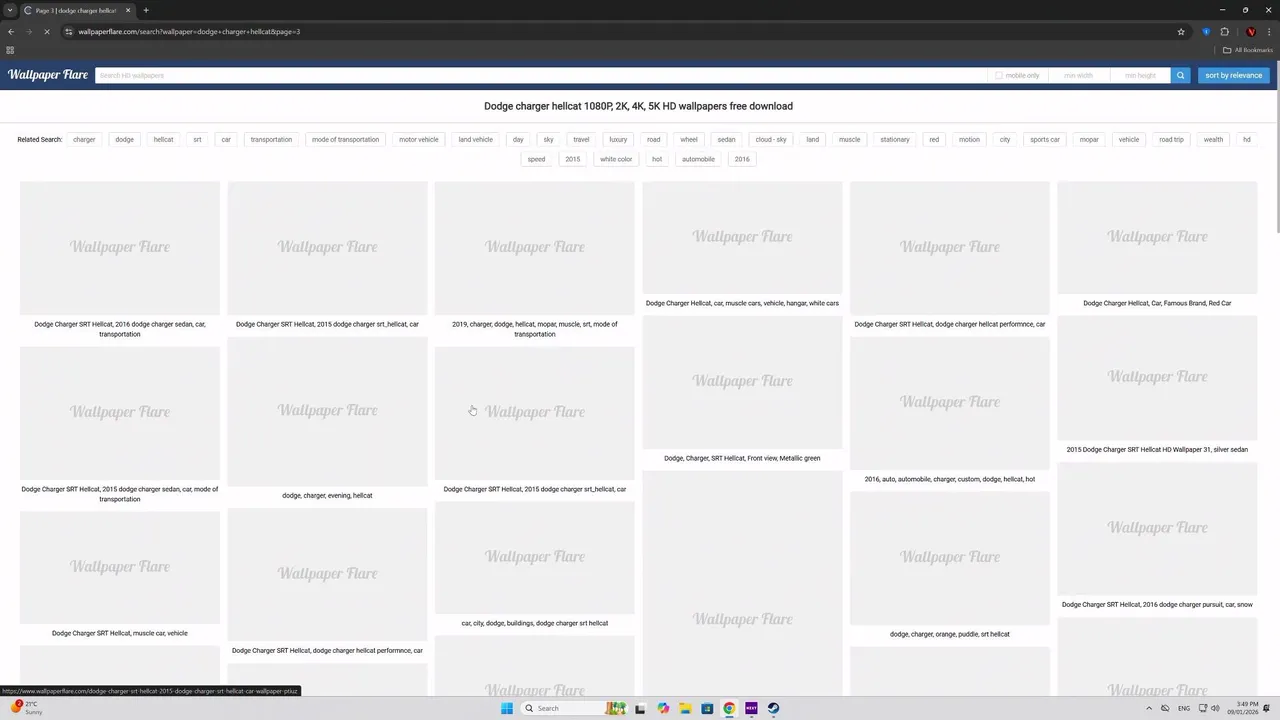Click the min height input field
The image size is (1280, 720).
(1140, 75)
